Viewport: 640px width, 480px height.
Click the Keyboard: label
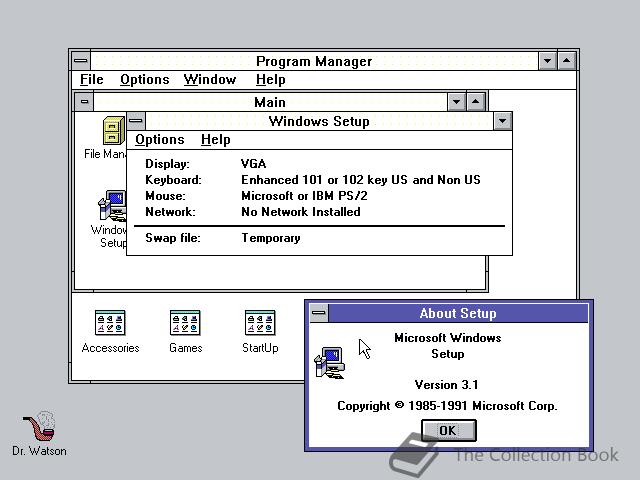point(173,180)
